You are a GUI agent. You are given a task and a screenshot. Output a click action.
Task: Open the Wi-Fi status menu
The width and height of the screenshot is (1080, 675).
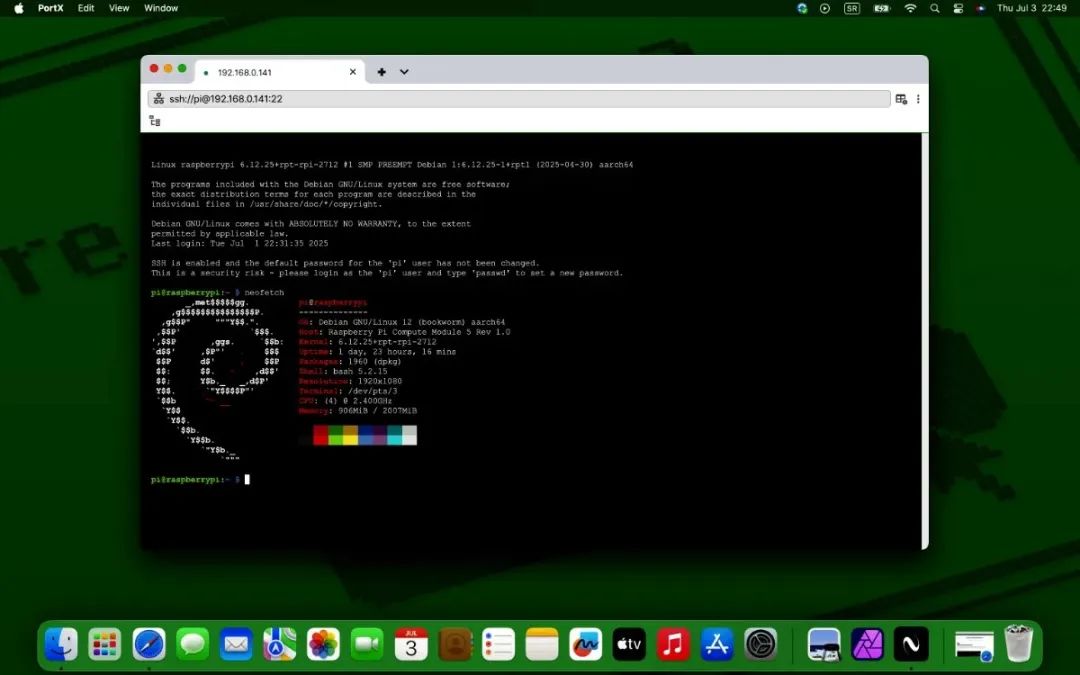coord(911,8)
